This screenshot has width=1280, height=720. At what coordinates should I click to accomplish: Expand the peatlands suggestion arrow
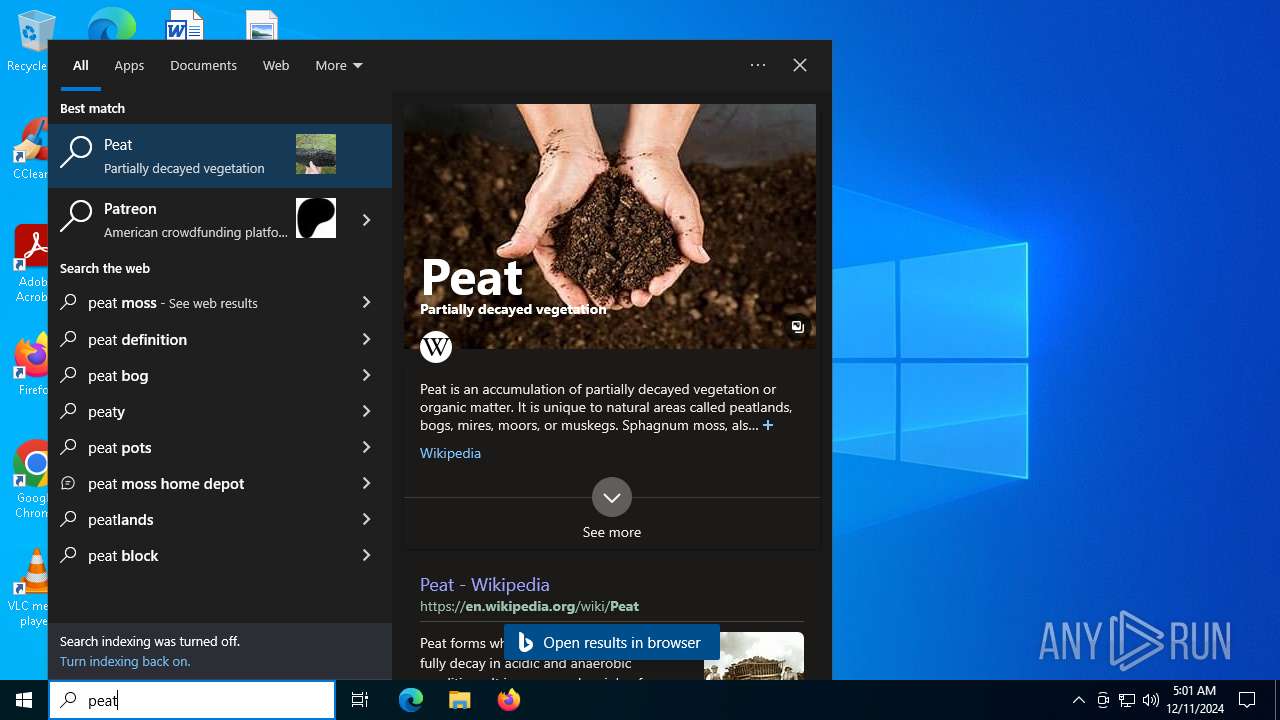pyautogui.click(x=366, y=519)
